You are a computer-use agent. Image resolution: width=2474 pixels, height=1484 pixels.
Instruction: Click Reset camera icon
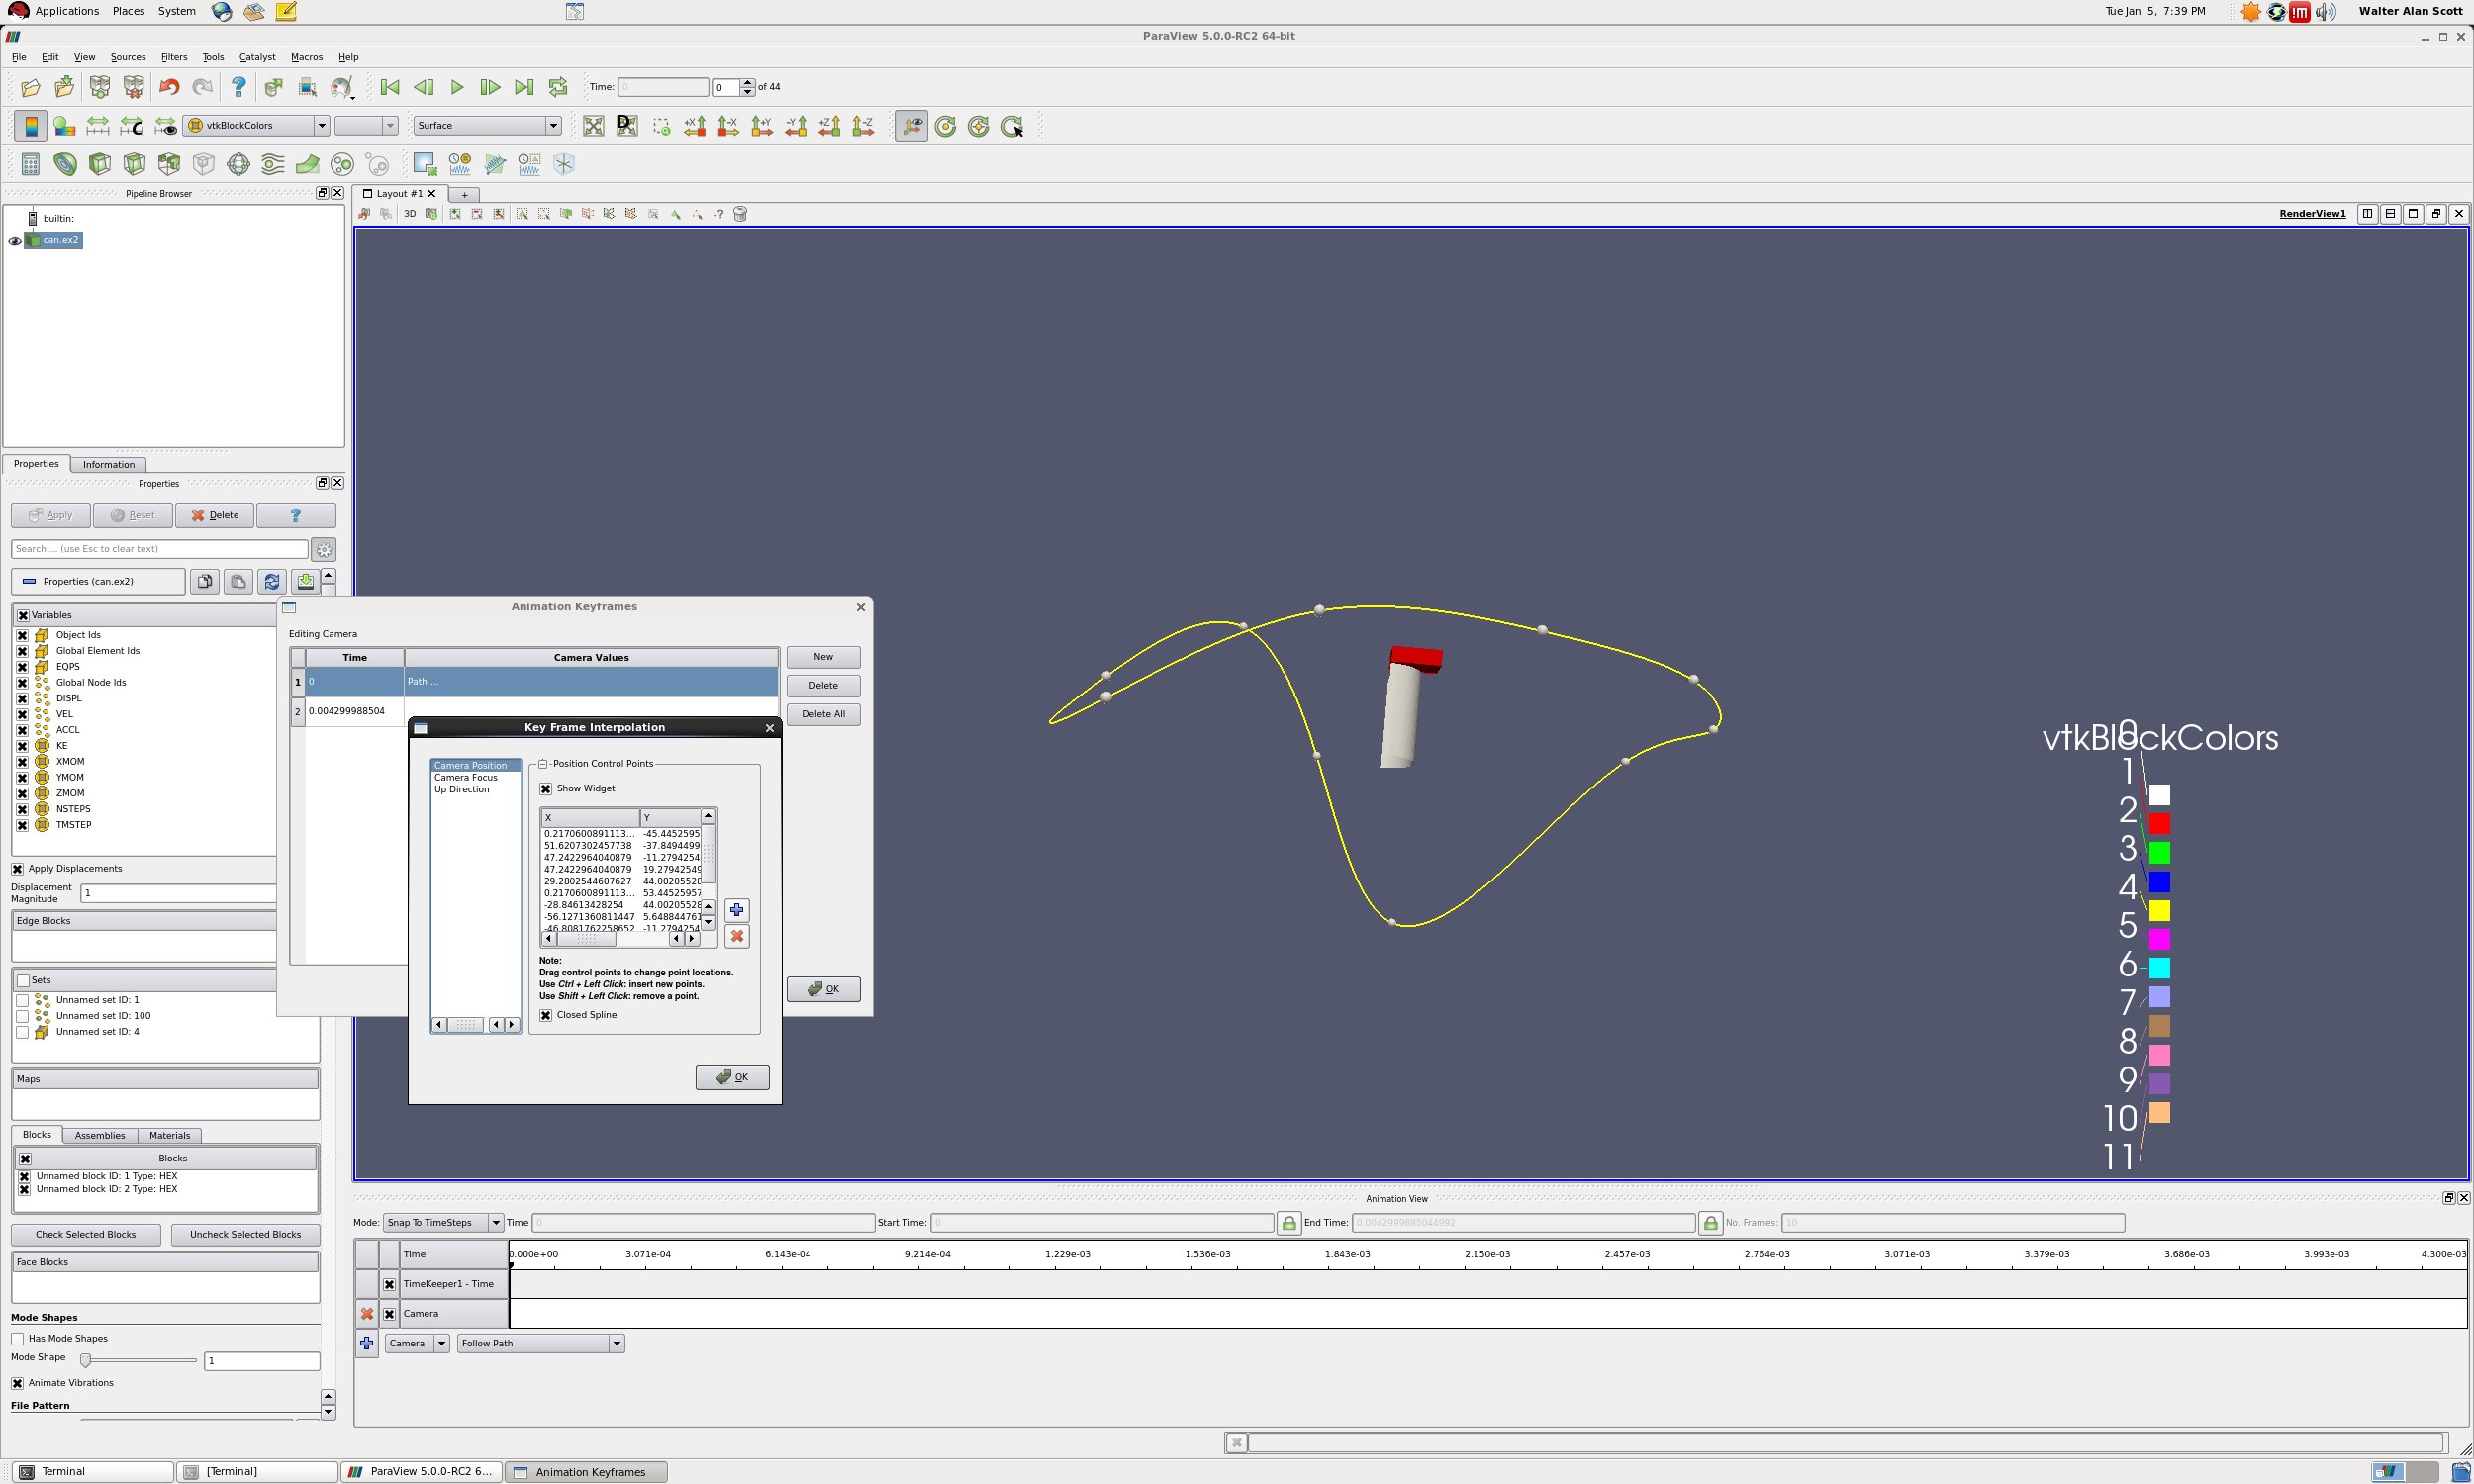(x=593, y=126)
